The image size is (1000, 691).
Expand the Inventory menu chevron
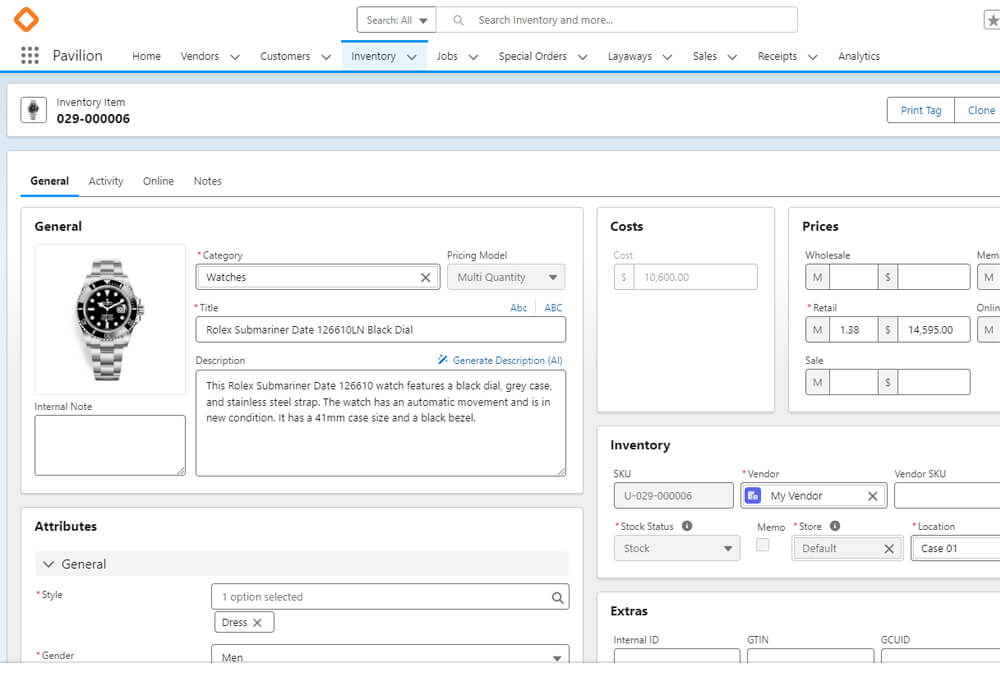tap(412, 57)
